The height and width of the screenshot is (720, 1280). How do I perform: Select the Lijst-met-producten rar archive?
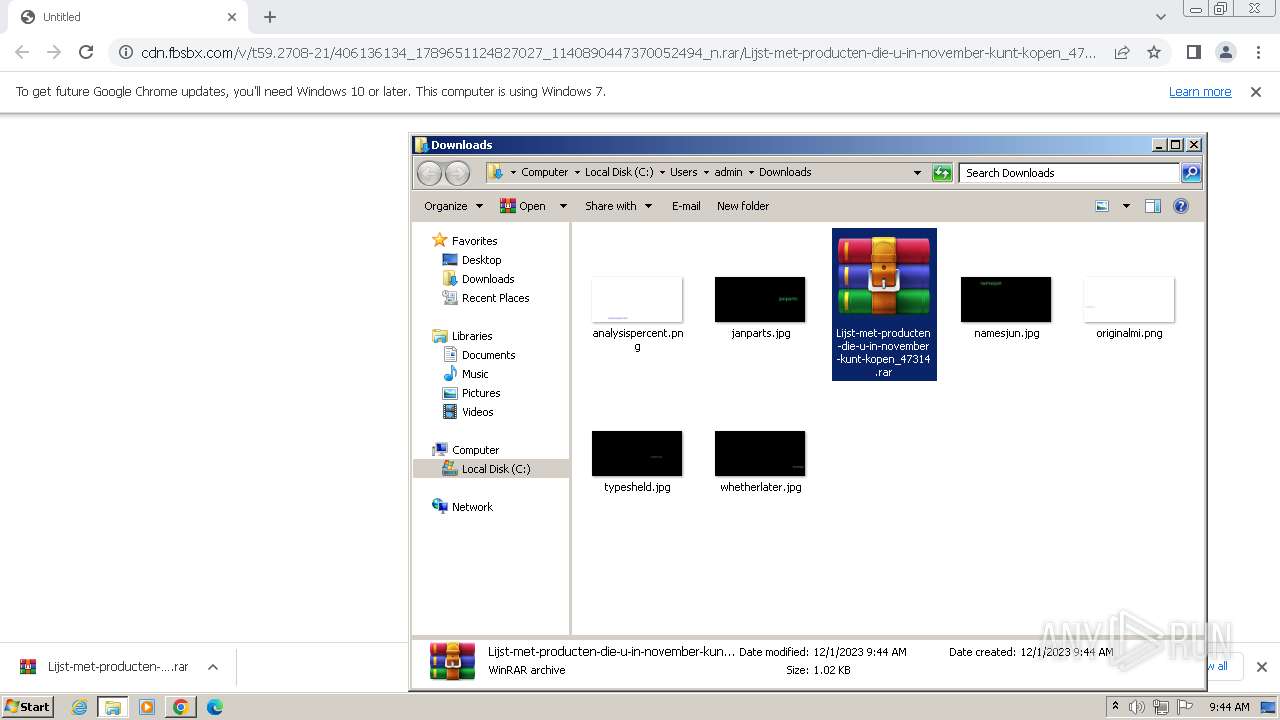(x=884, y=304)
